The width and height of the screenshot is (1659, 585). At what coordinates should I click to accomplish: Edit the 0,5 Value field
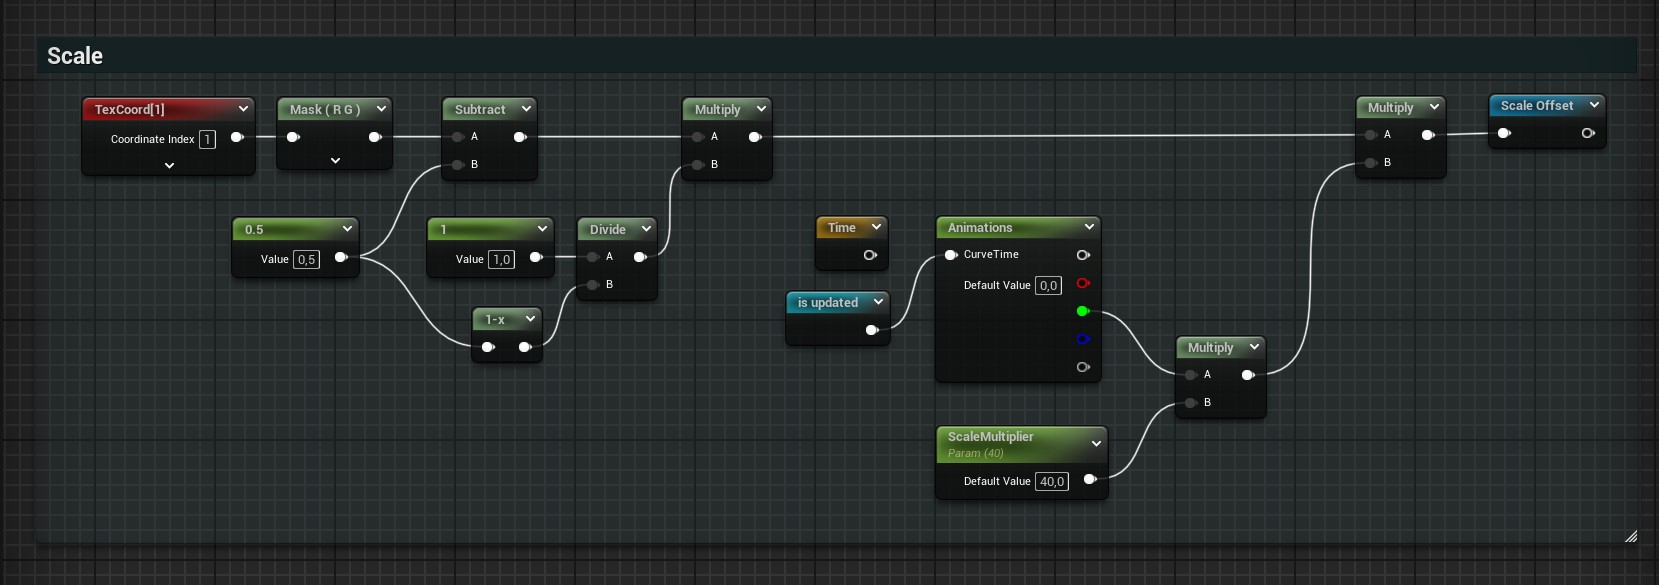click(307, 259)
